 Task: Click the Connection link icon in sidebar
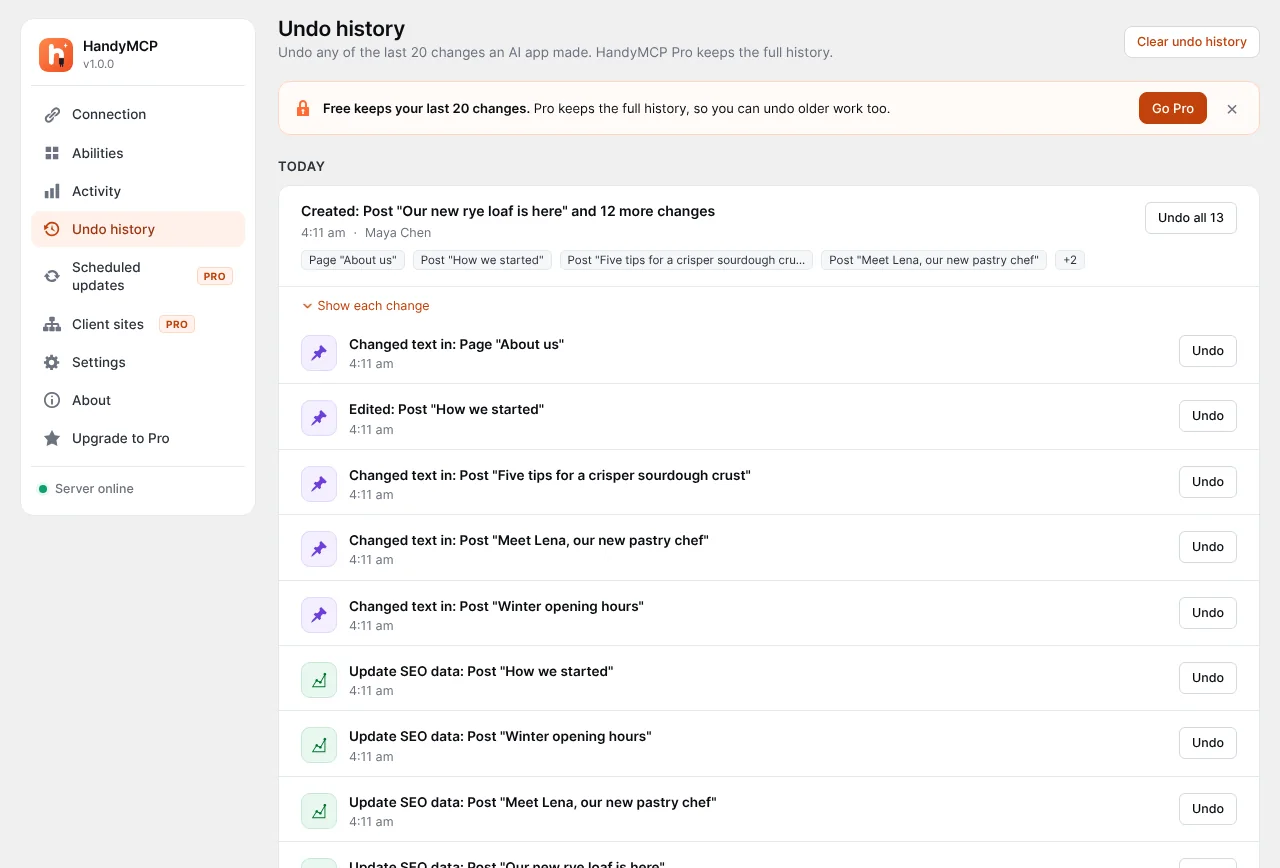coord(52,115)
